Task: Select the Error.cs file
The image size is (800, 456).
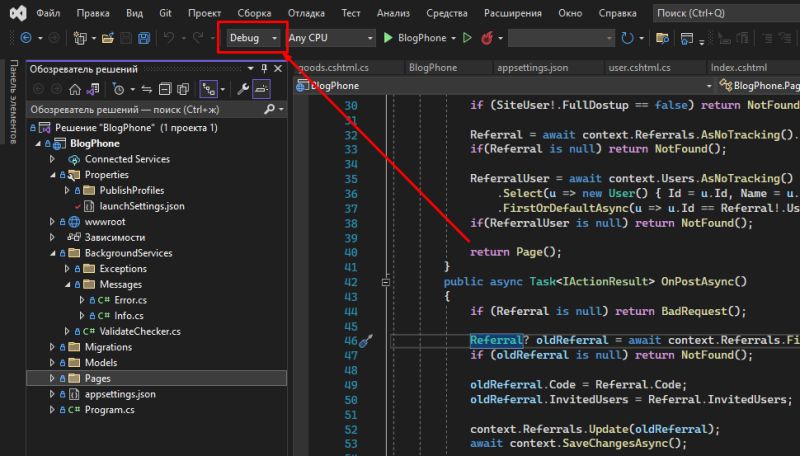Action: 130,300
